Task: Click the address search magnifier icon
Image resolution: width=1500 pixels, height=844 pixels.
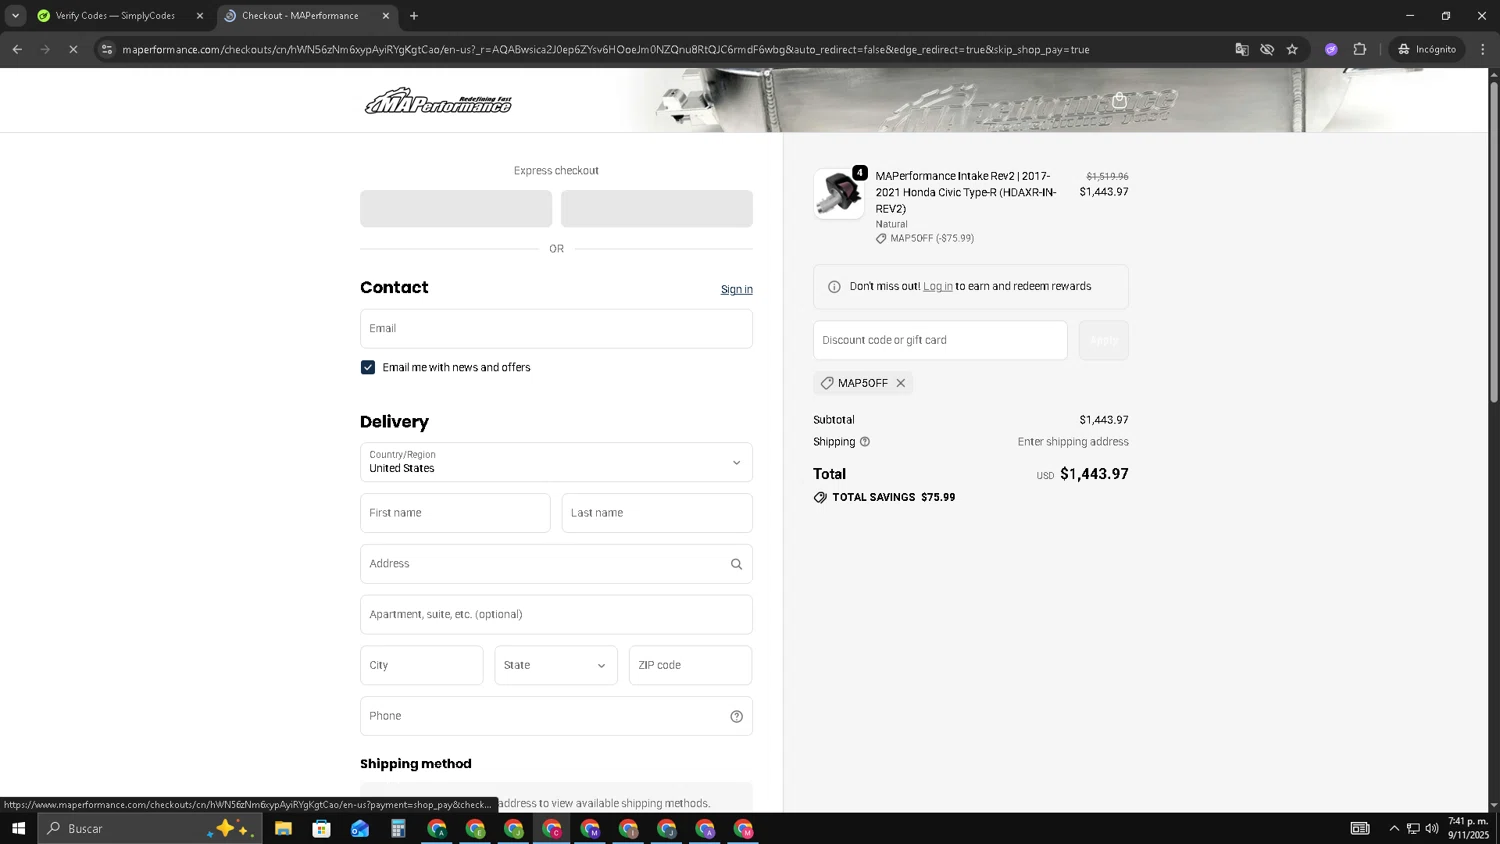Action: (x=736, y=564)
